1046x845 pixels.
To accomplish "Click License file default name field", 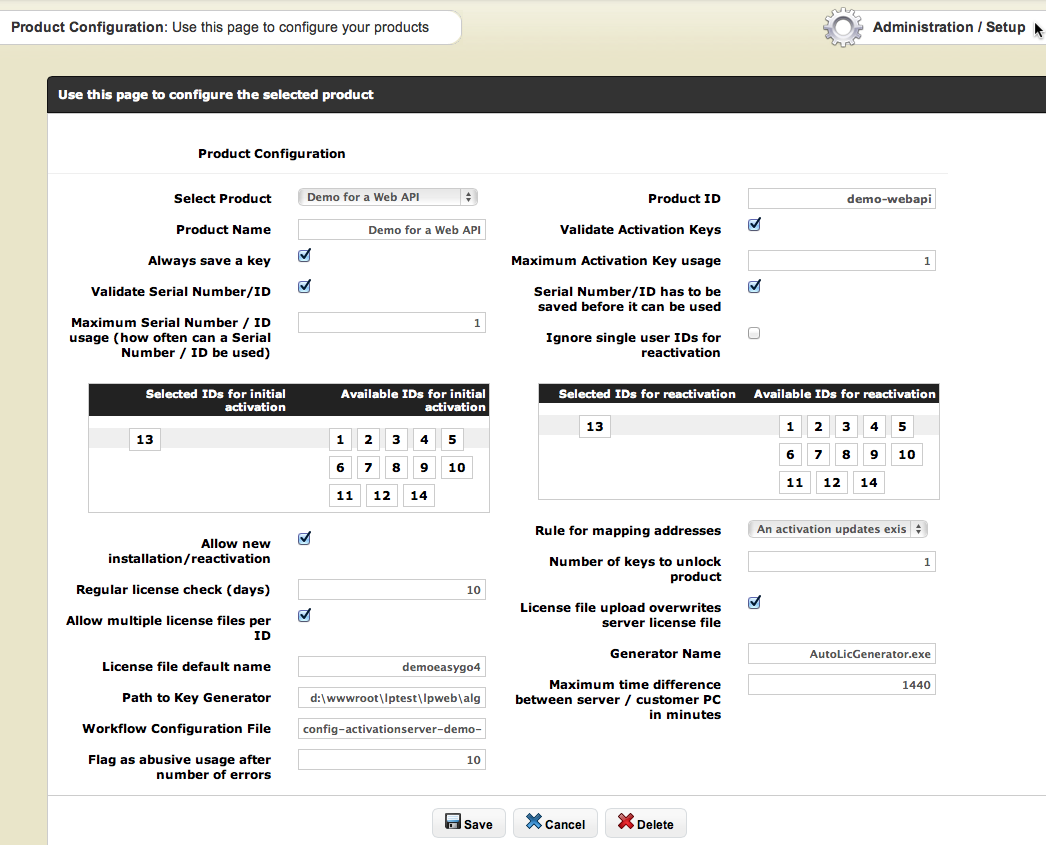I will 392,667.
